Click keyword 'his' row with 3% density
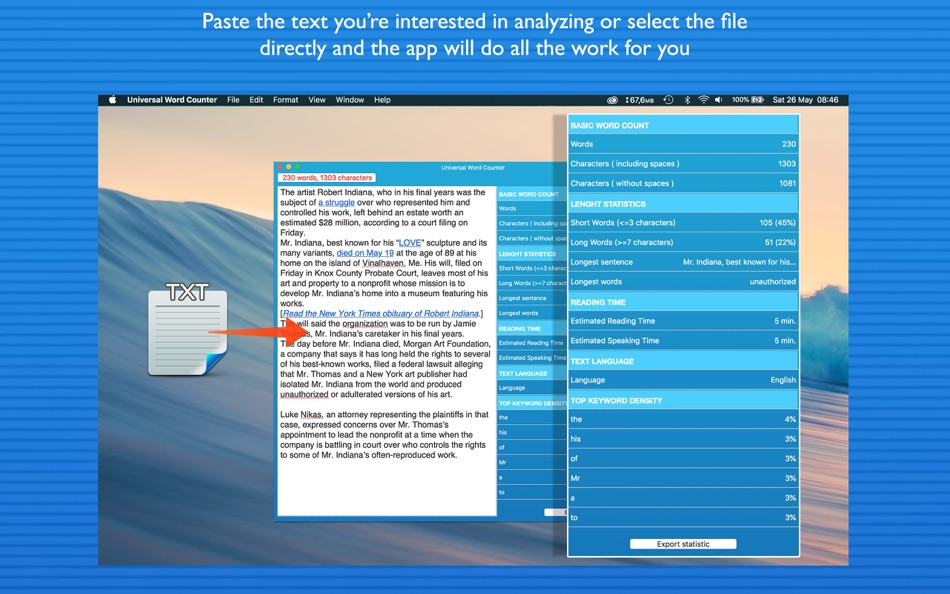Viewport: 950px width, 594px height. coord(683,439)
